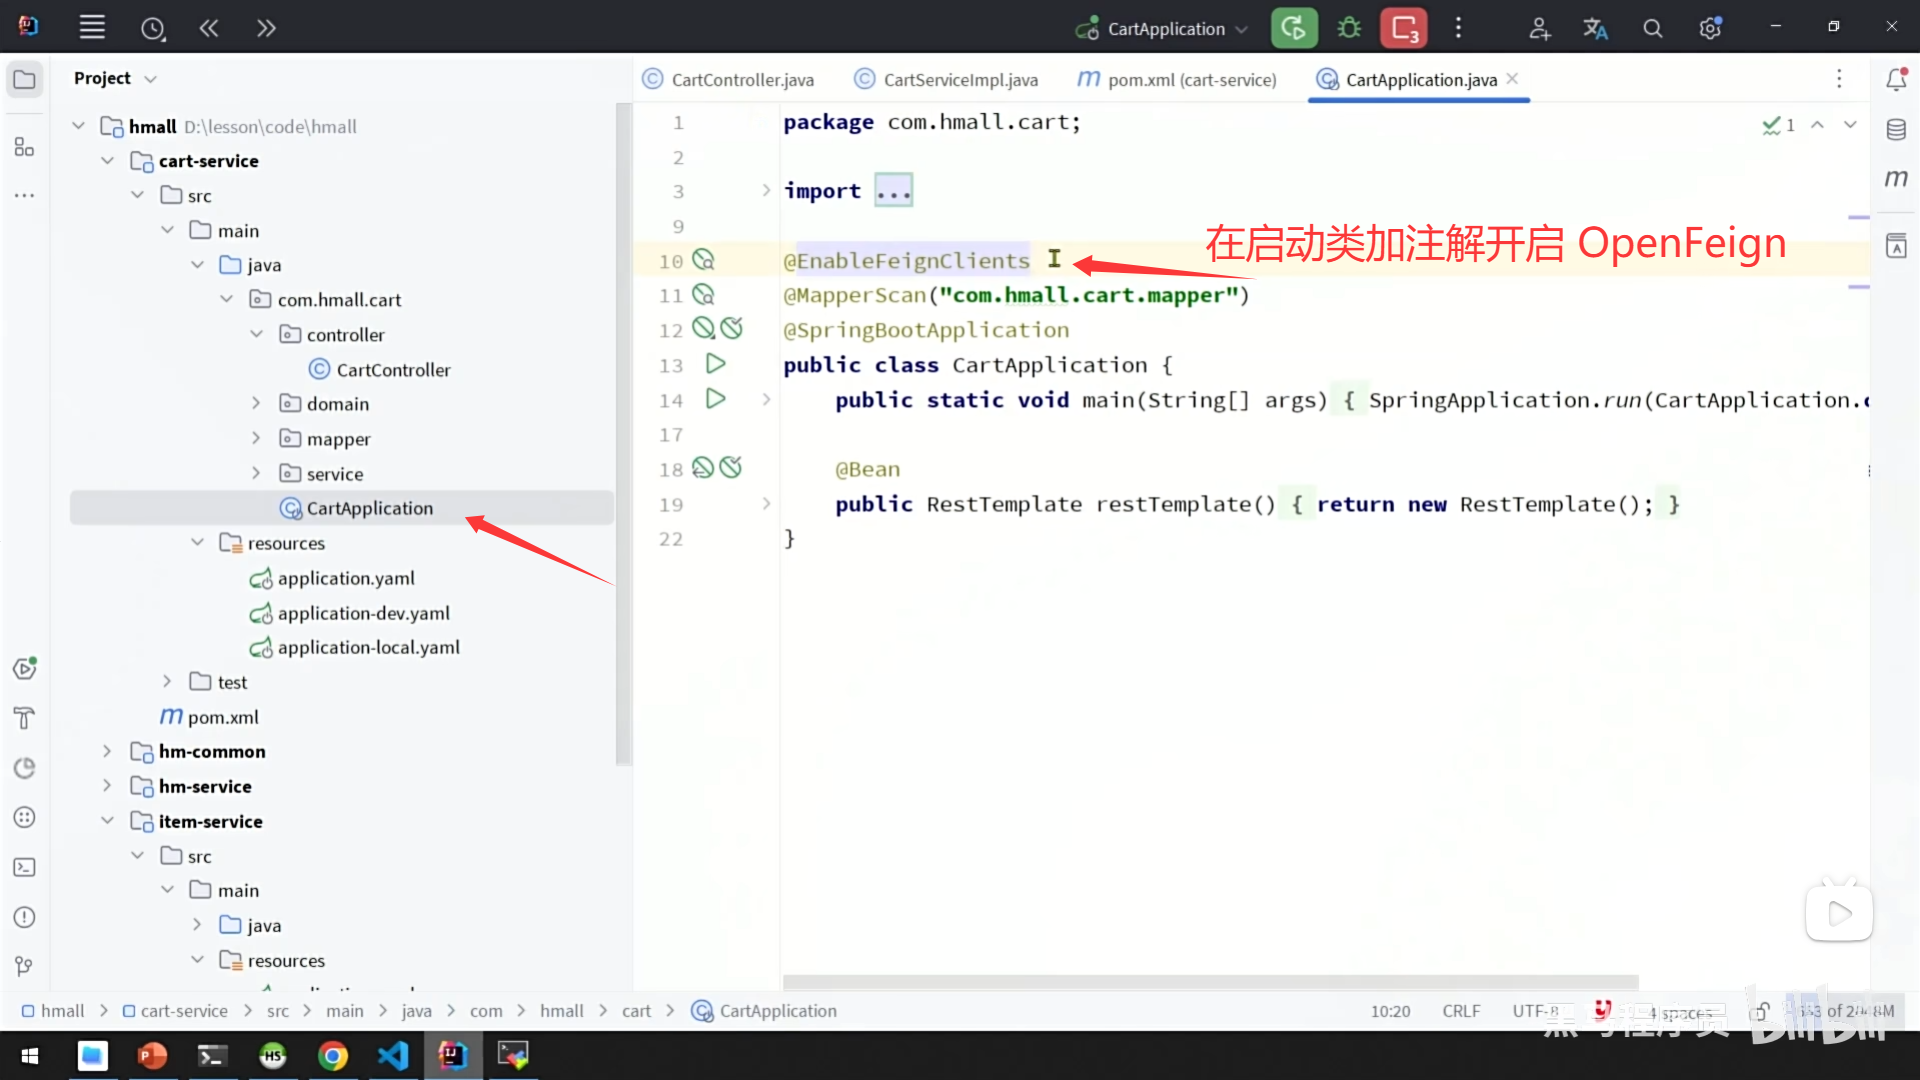This screenshot has height=1080, width=1920.
Task: Click the Debug bug icon
Action: [1349, 28]
